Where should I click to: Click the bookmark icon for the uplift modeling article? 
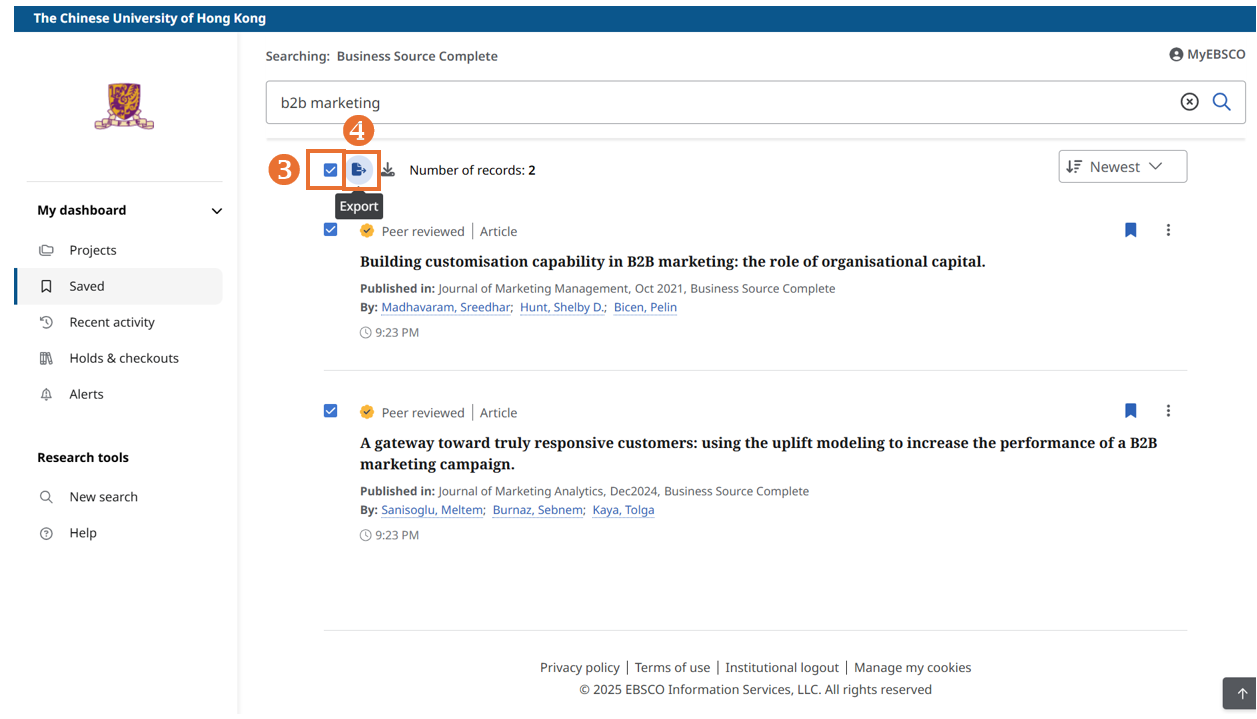(x=1131, y=411)
